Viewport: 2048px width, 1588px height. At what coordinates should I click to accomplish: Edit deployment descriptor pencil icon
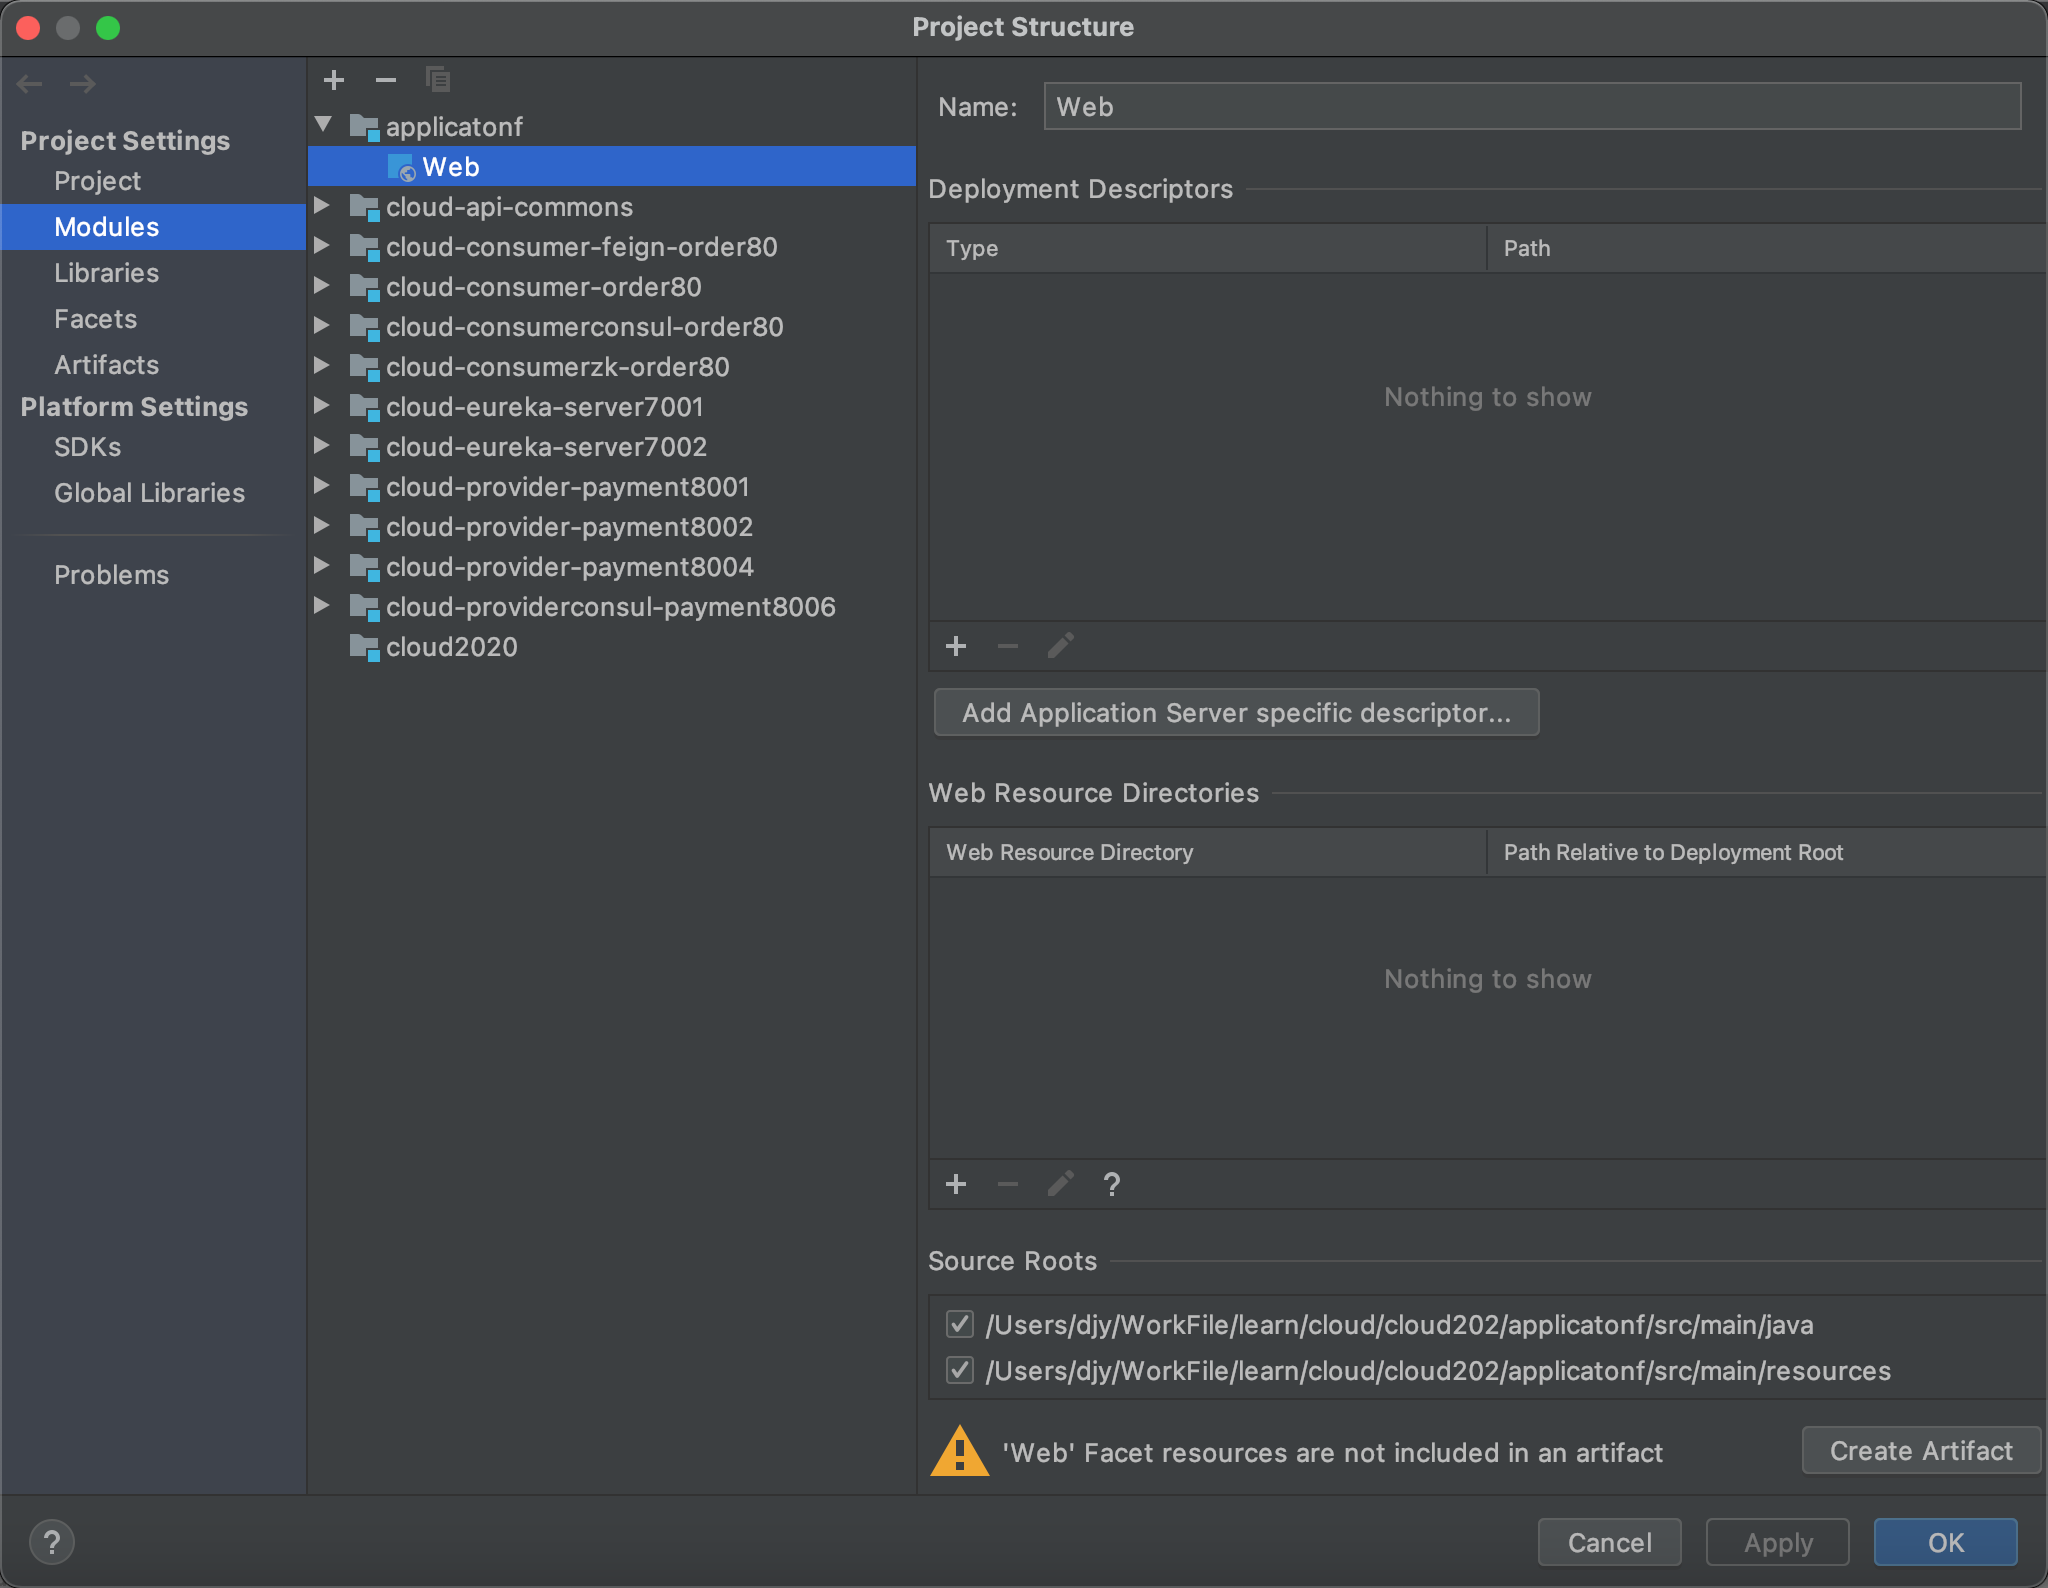click(x=1060, y=646)
